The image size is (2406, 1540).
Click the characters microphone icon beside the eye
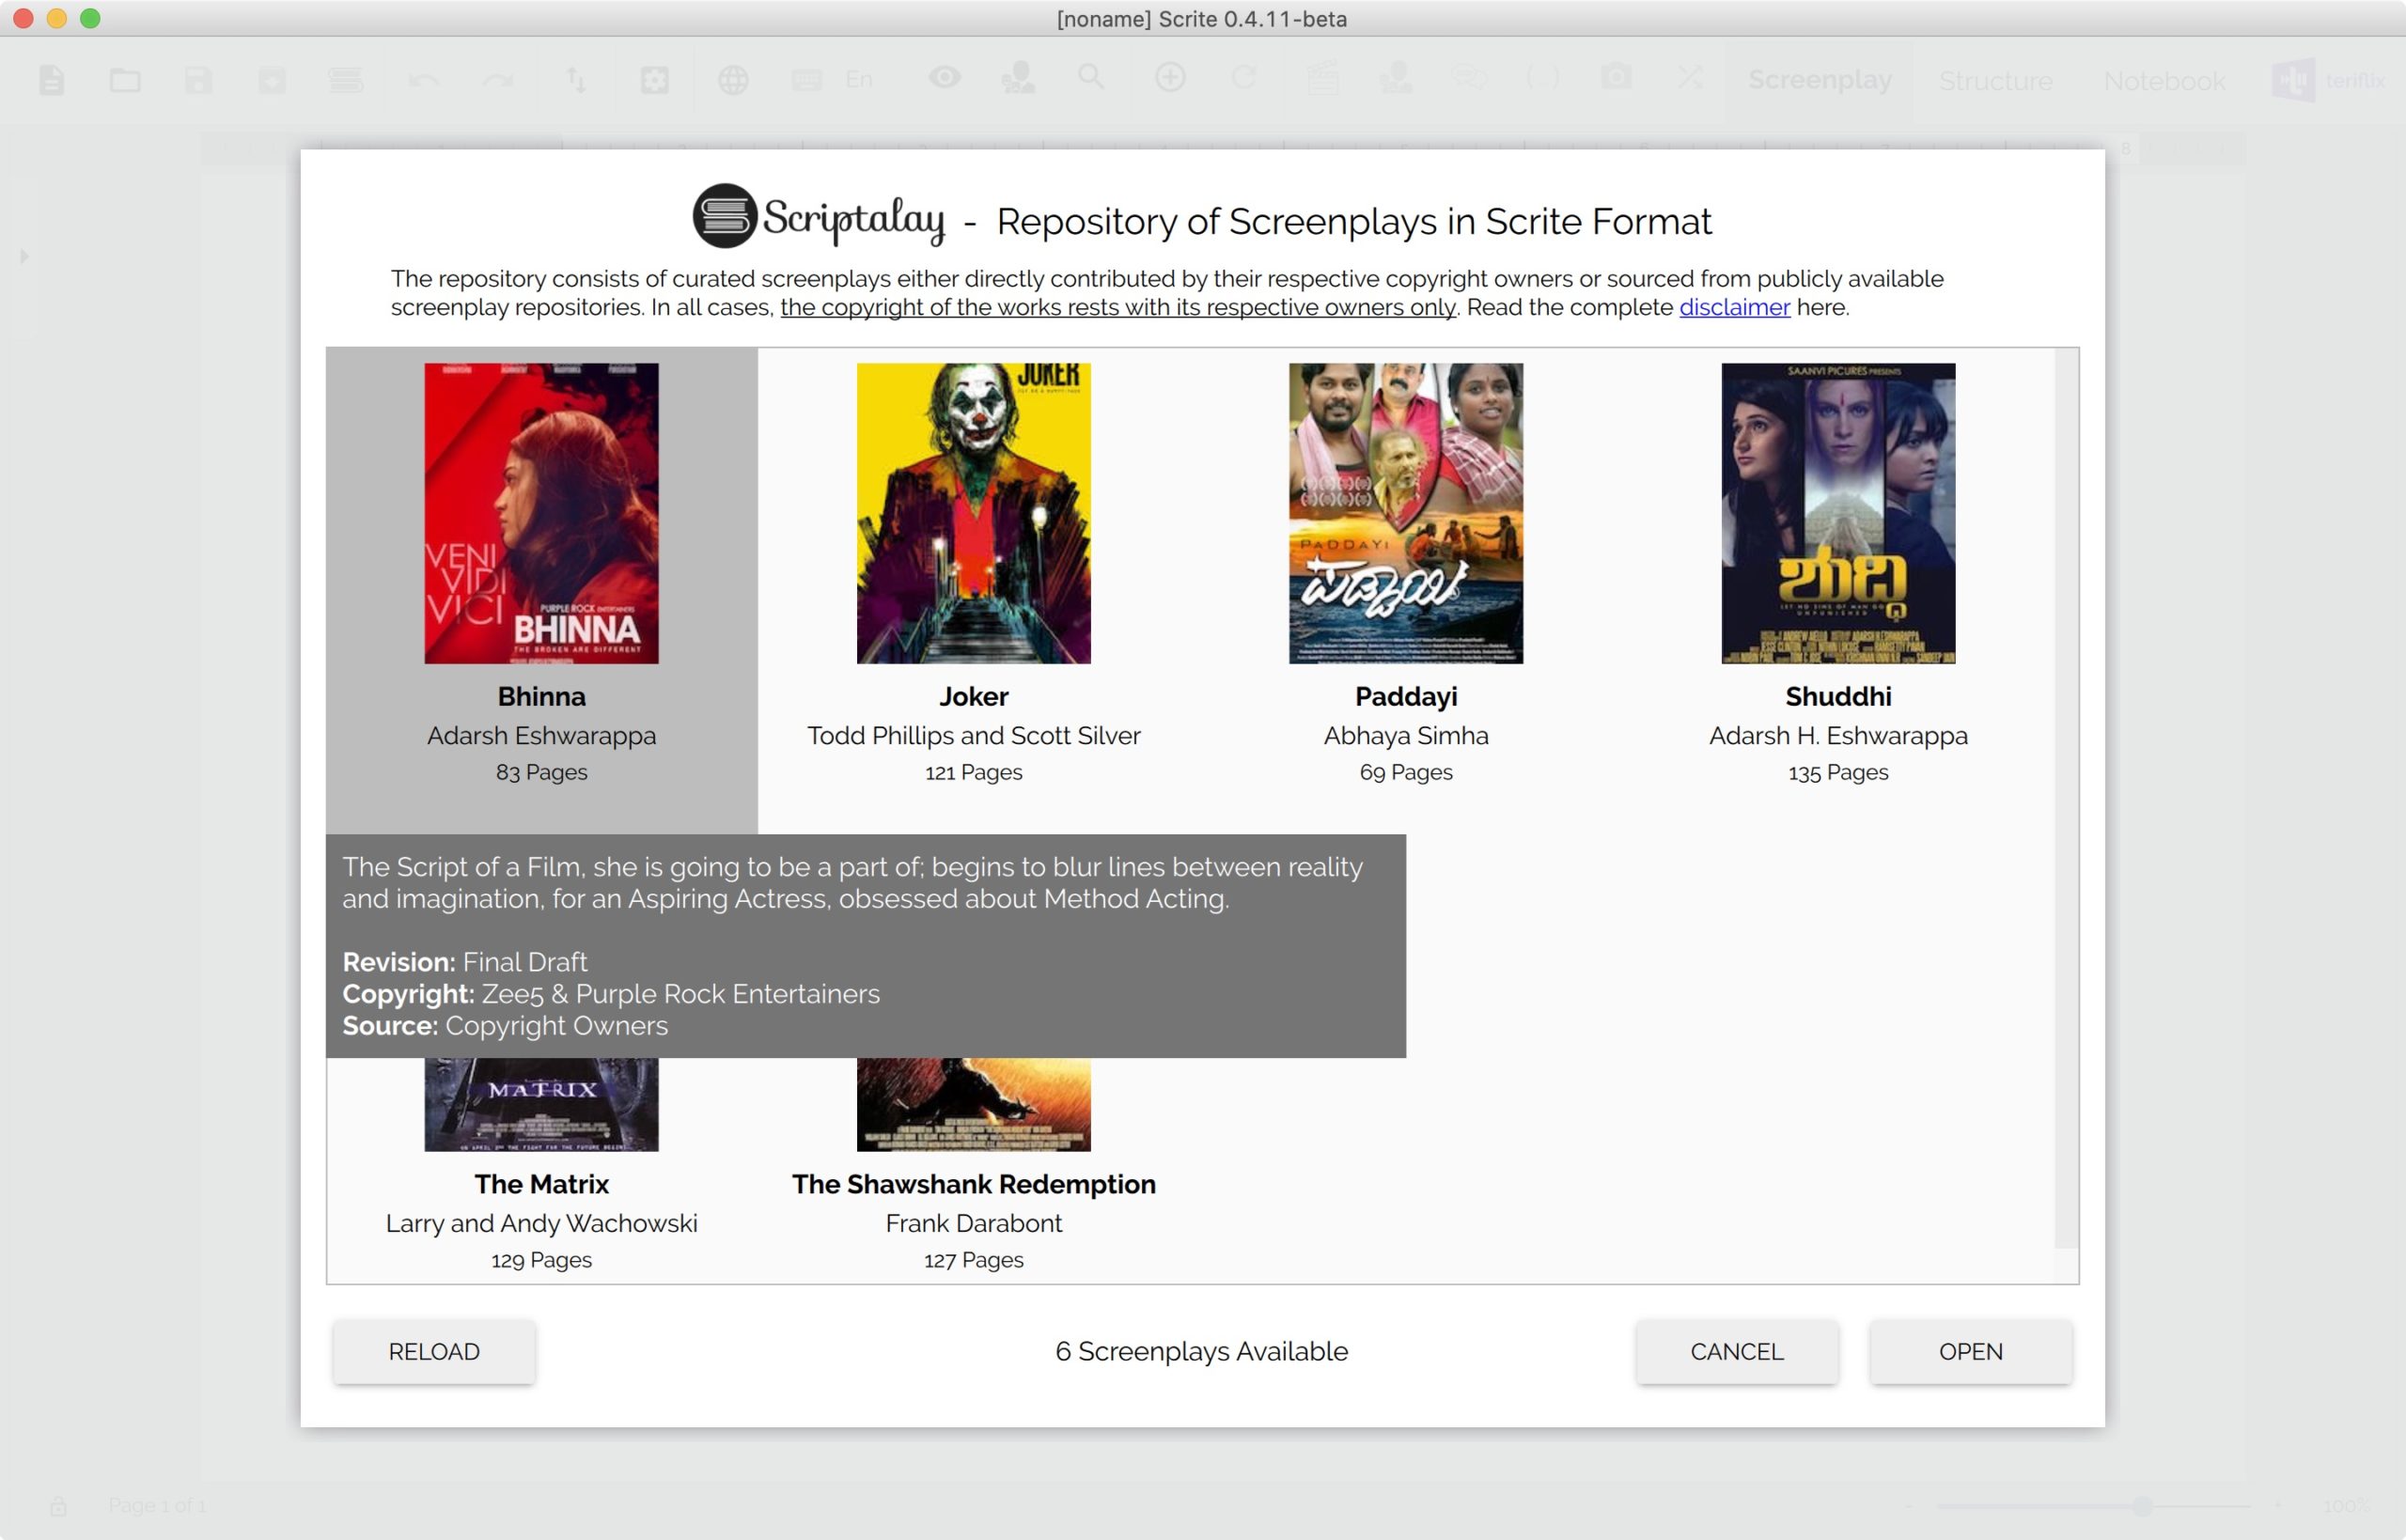[1018, 78]
